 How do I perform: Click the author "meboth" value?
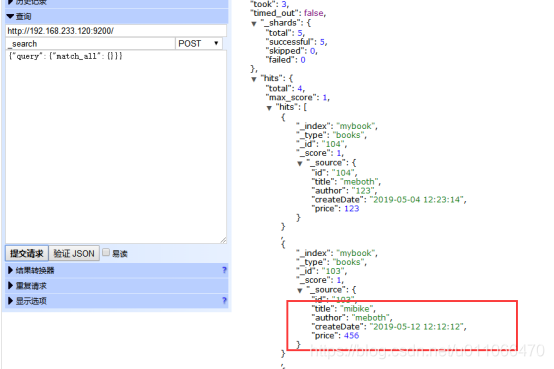371,318
